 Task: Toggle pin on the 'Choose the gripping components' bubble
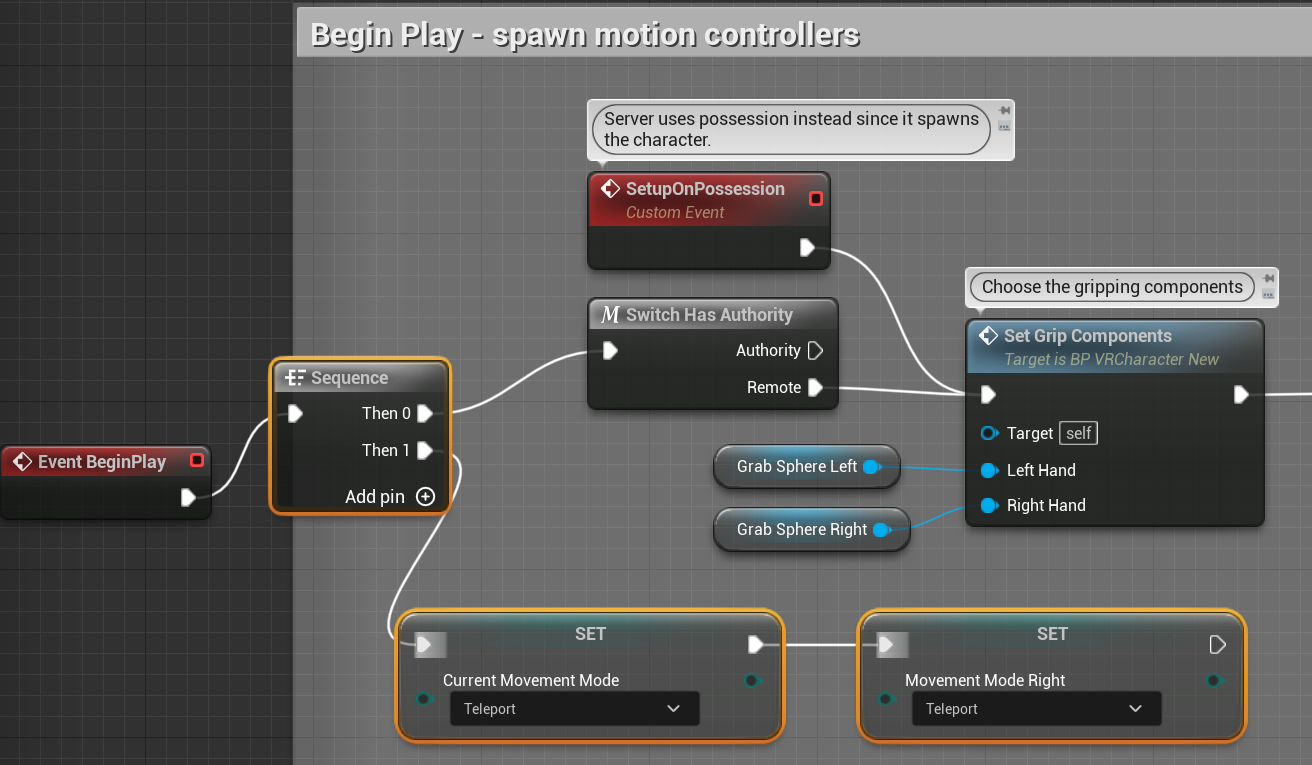[x=1268, y=278]
